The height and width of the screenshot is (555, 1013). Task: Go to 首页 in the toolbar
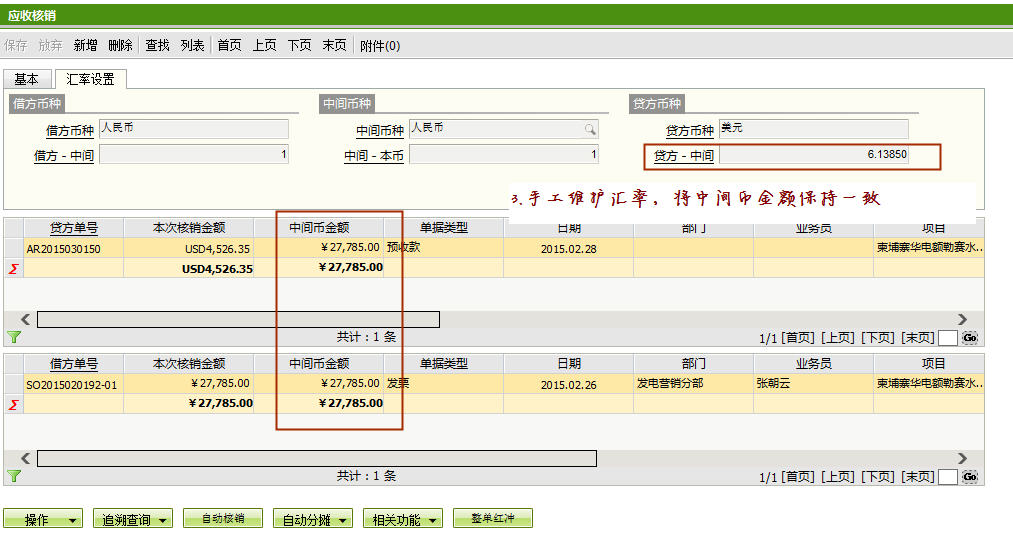[229, 45]
